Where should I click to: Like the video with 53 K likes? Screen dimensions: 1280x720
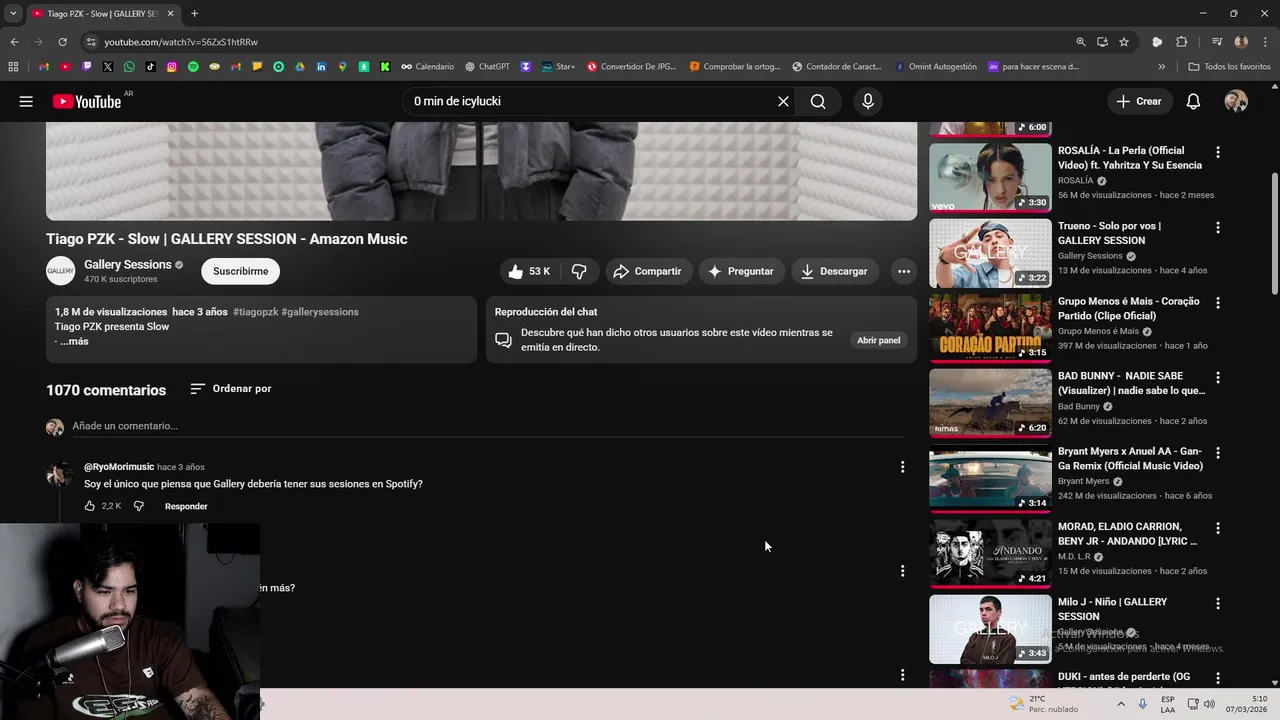pos(529,271)
